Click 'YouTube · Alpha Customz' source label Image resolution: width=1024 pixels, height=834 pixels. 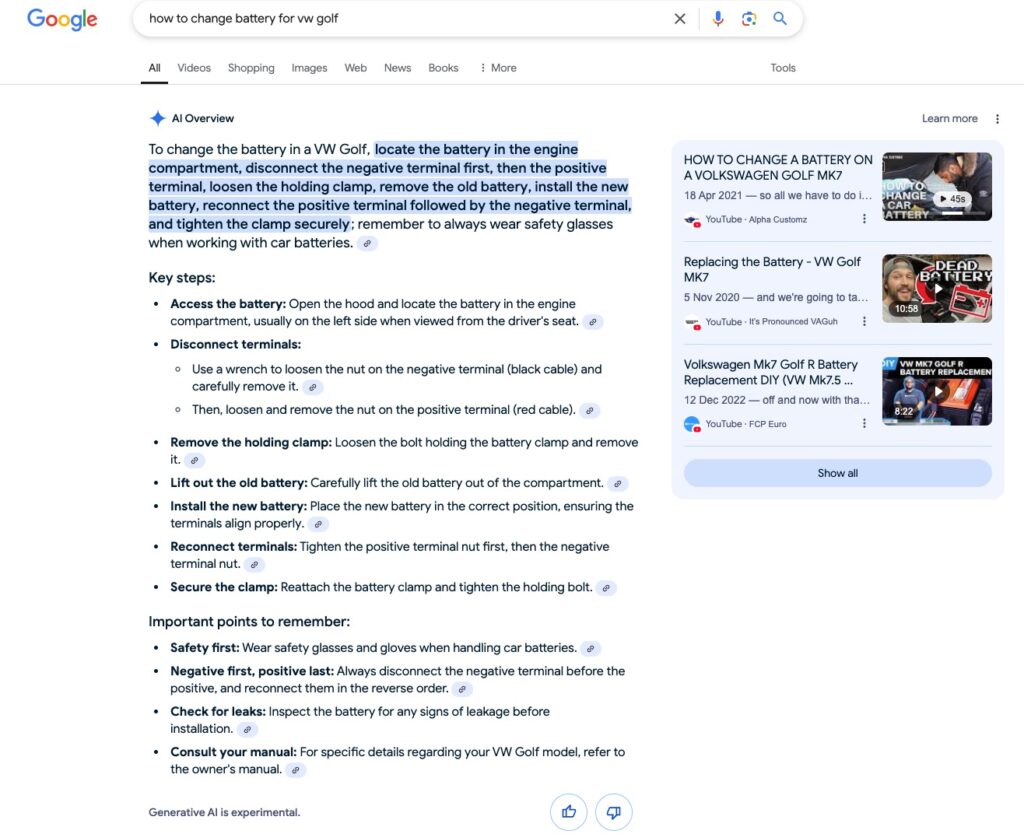click(x=756, y=219)
